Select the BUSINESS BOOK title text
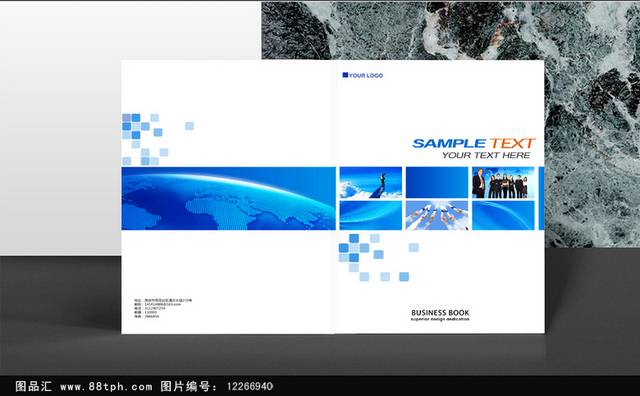The image size is (640, 396). [x=440, y=313]
